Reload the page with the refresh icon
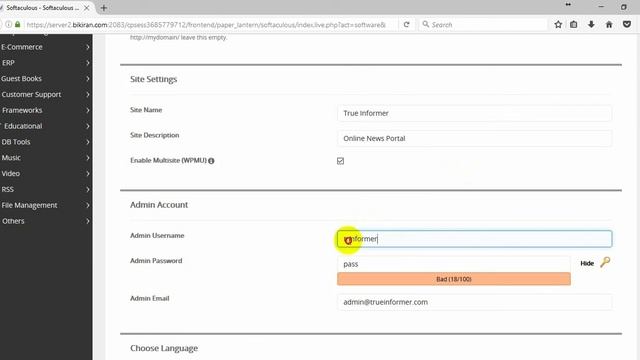The image size is (640, 360). click(406, 24)
